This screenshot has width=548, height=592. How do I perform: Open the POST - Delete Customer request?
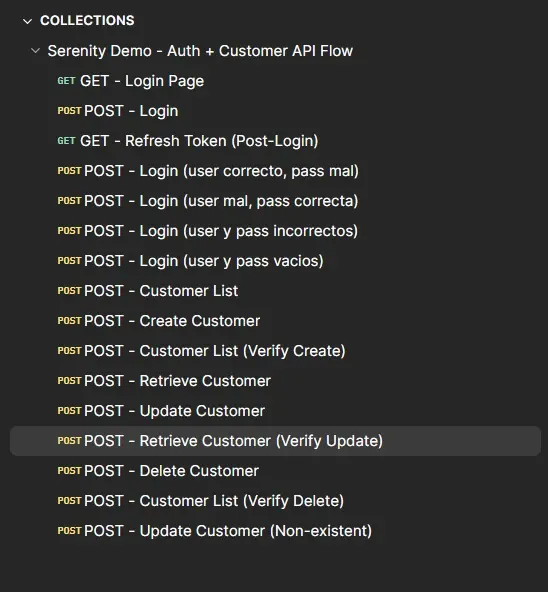pos(171,471)
